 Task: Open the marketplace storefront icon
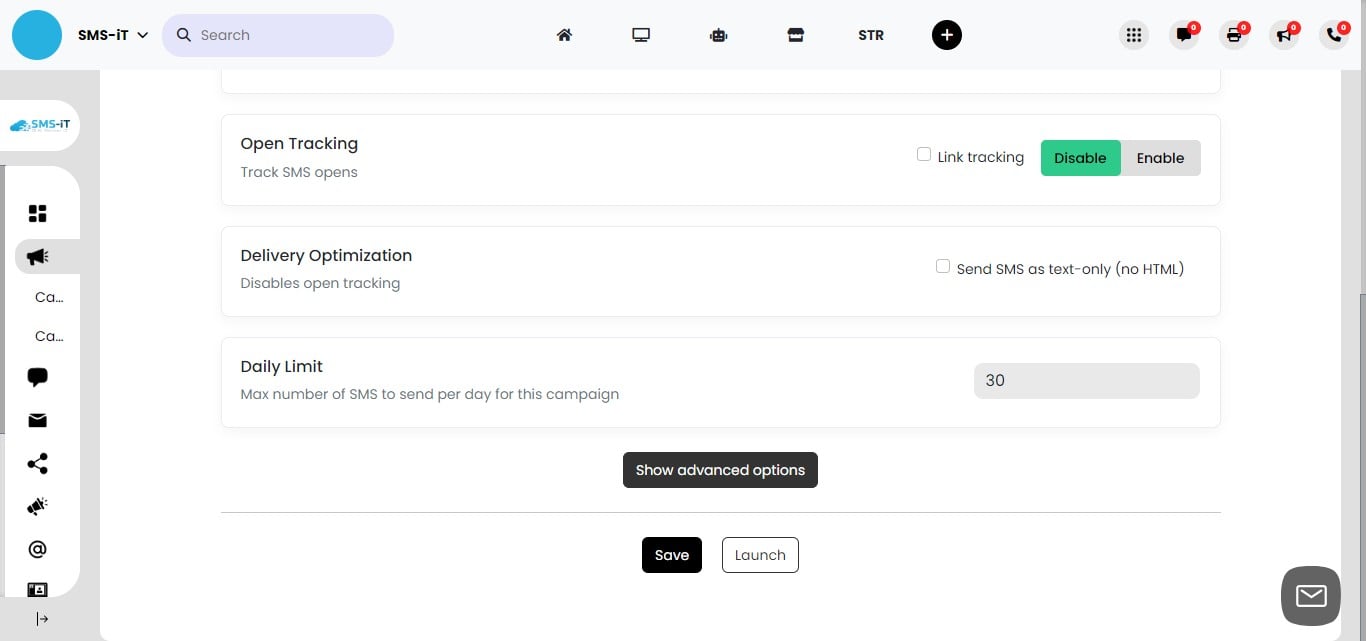coord(795,34)
